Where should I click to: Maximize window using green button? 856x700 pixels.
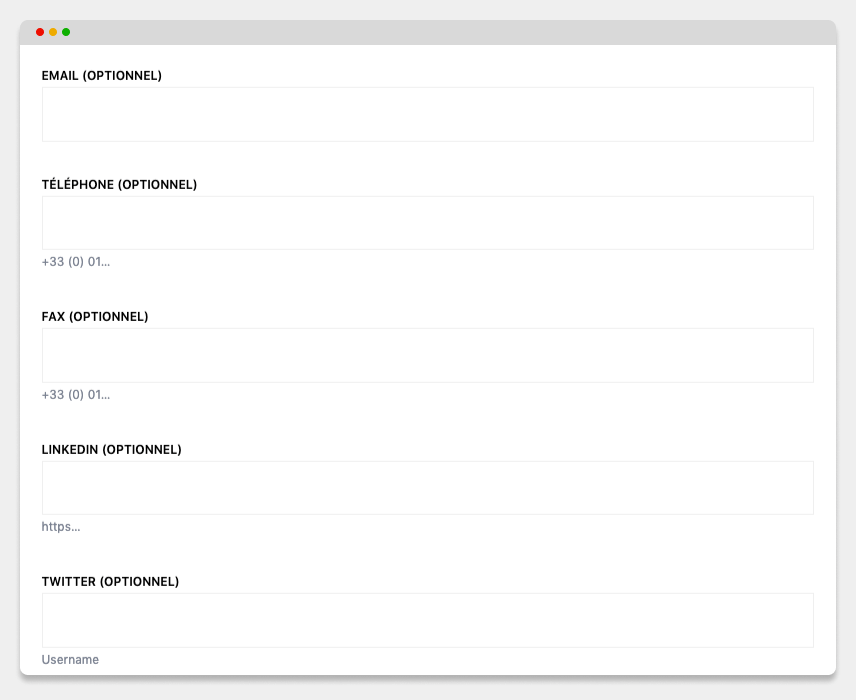[66, 32]
